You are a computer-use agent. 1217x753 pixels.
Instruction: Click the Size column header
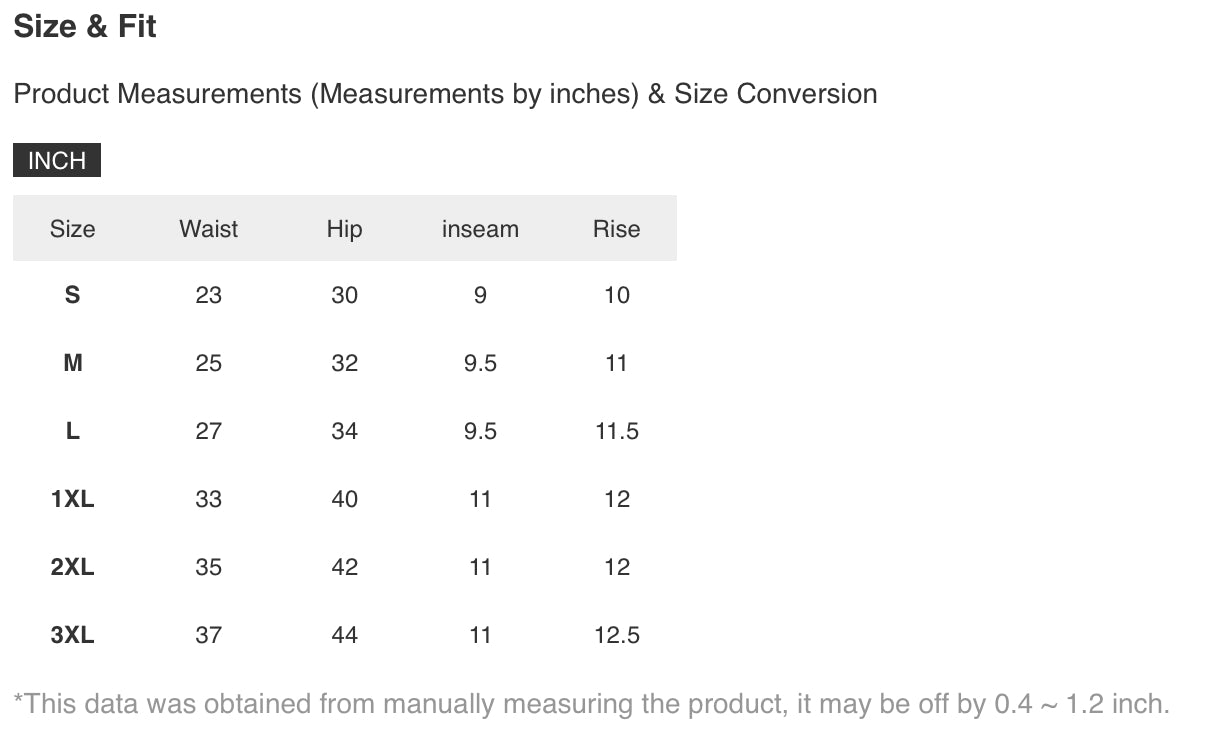[72, 229]
